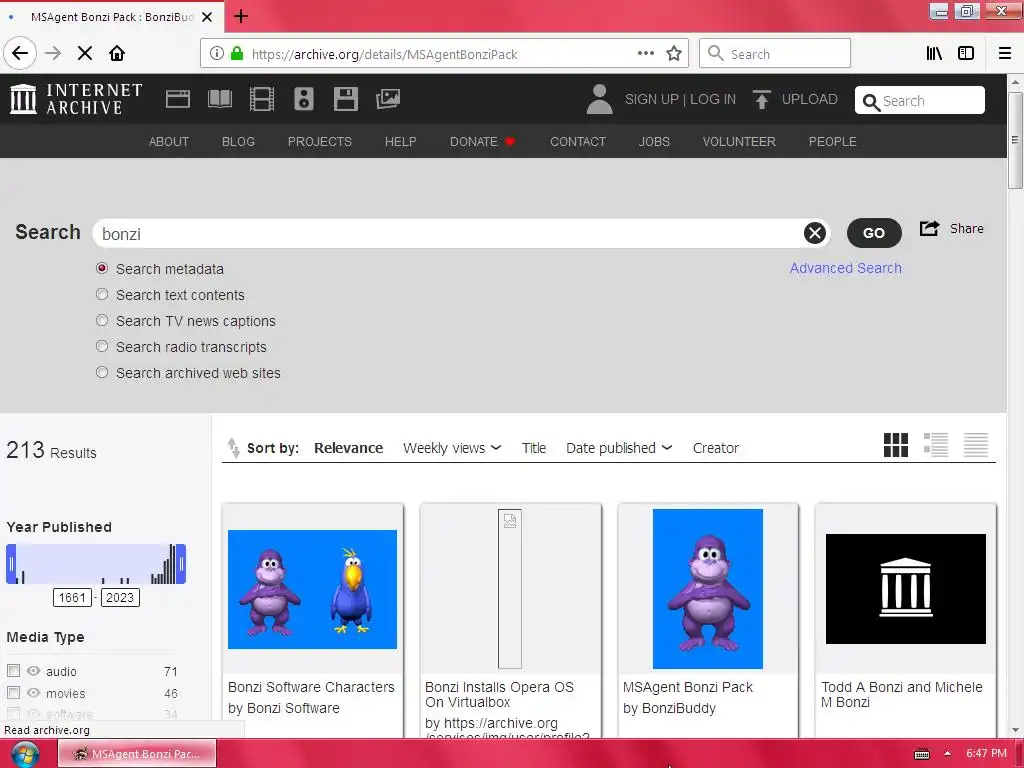1024x768 pixels.
Task: Open MSAgent Bonzi Pack taskbar button
Action: pos(136,754)
